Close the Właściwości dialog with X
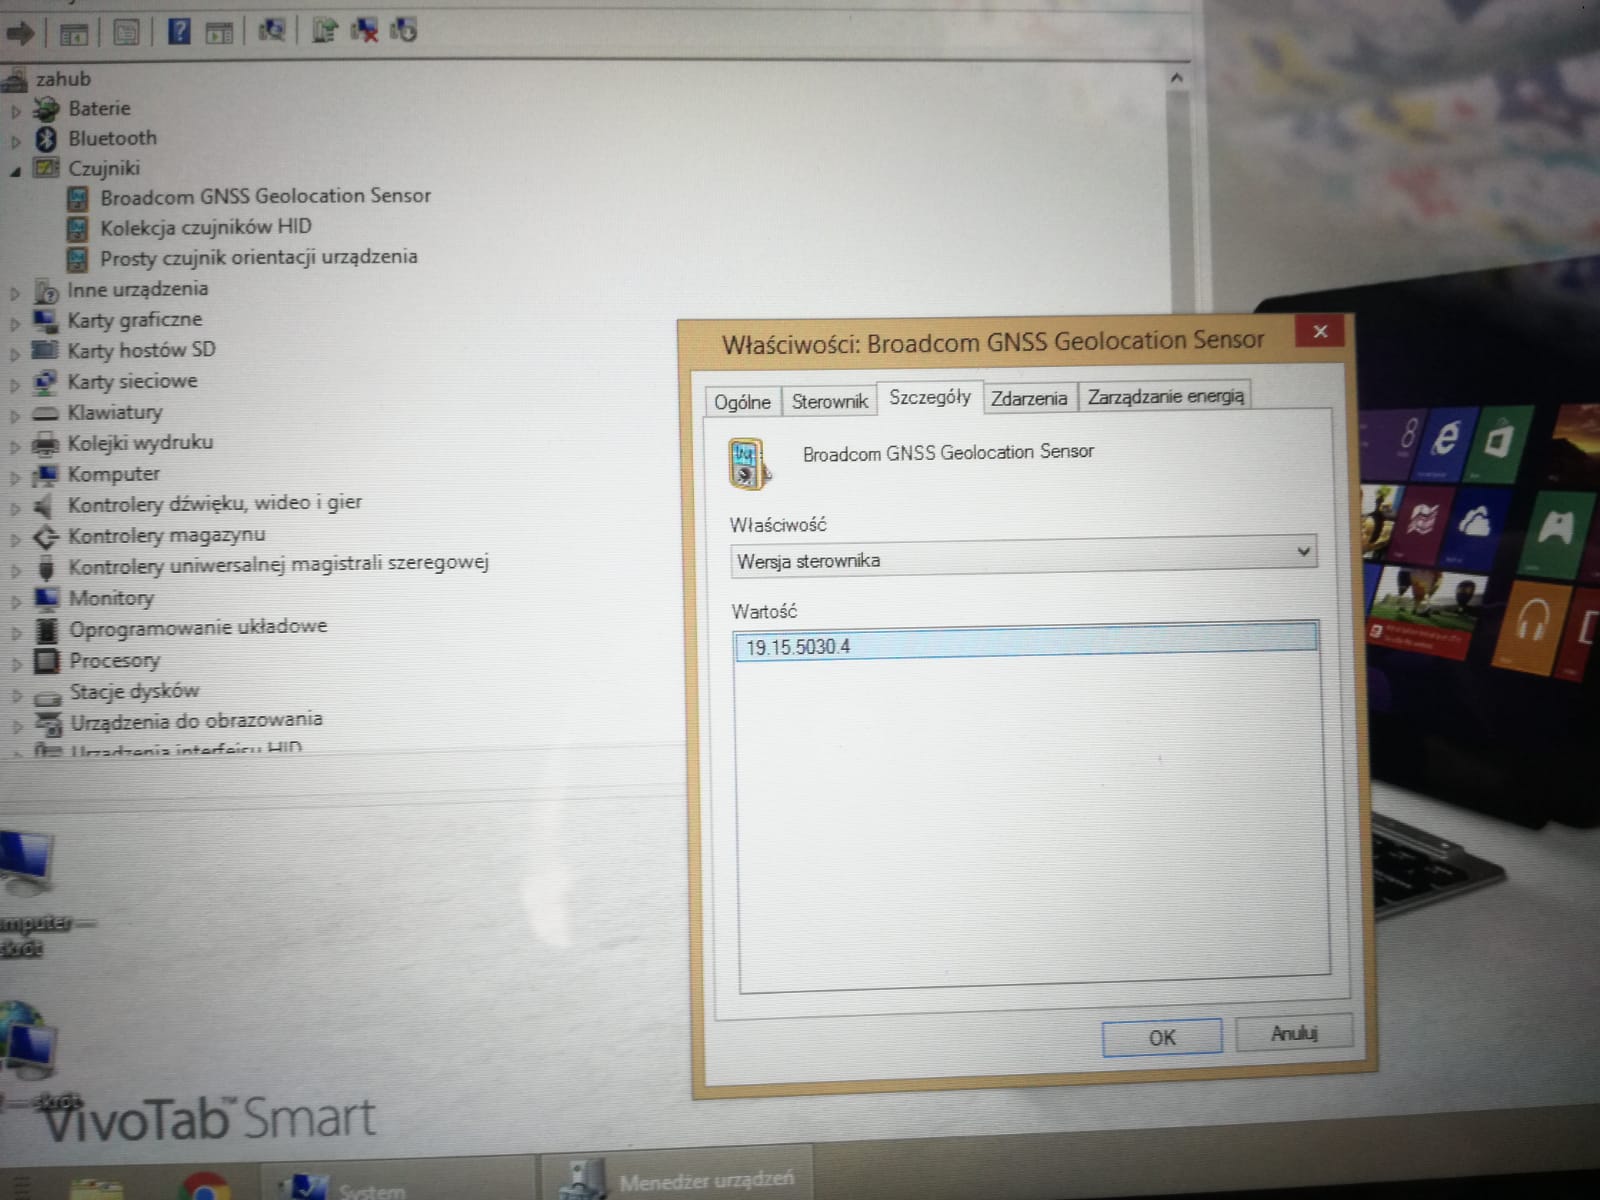 point(1320,331)
